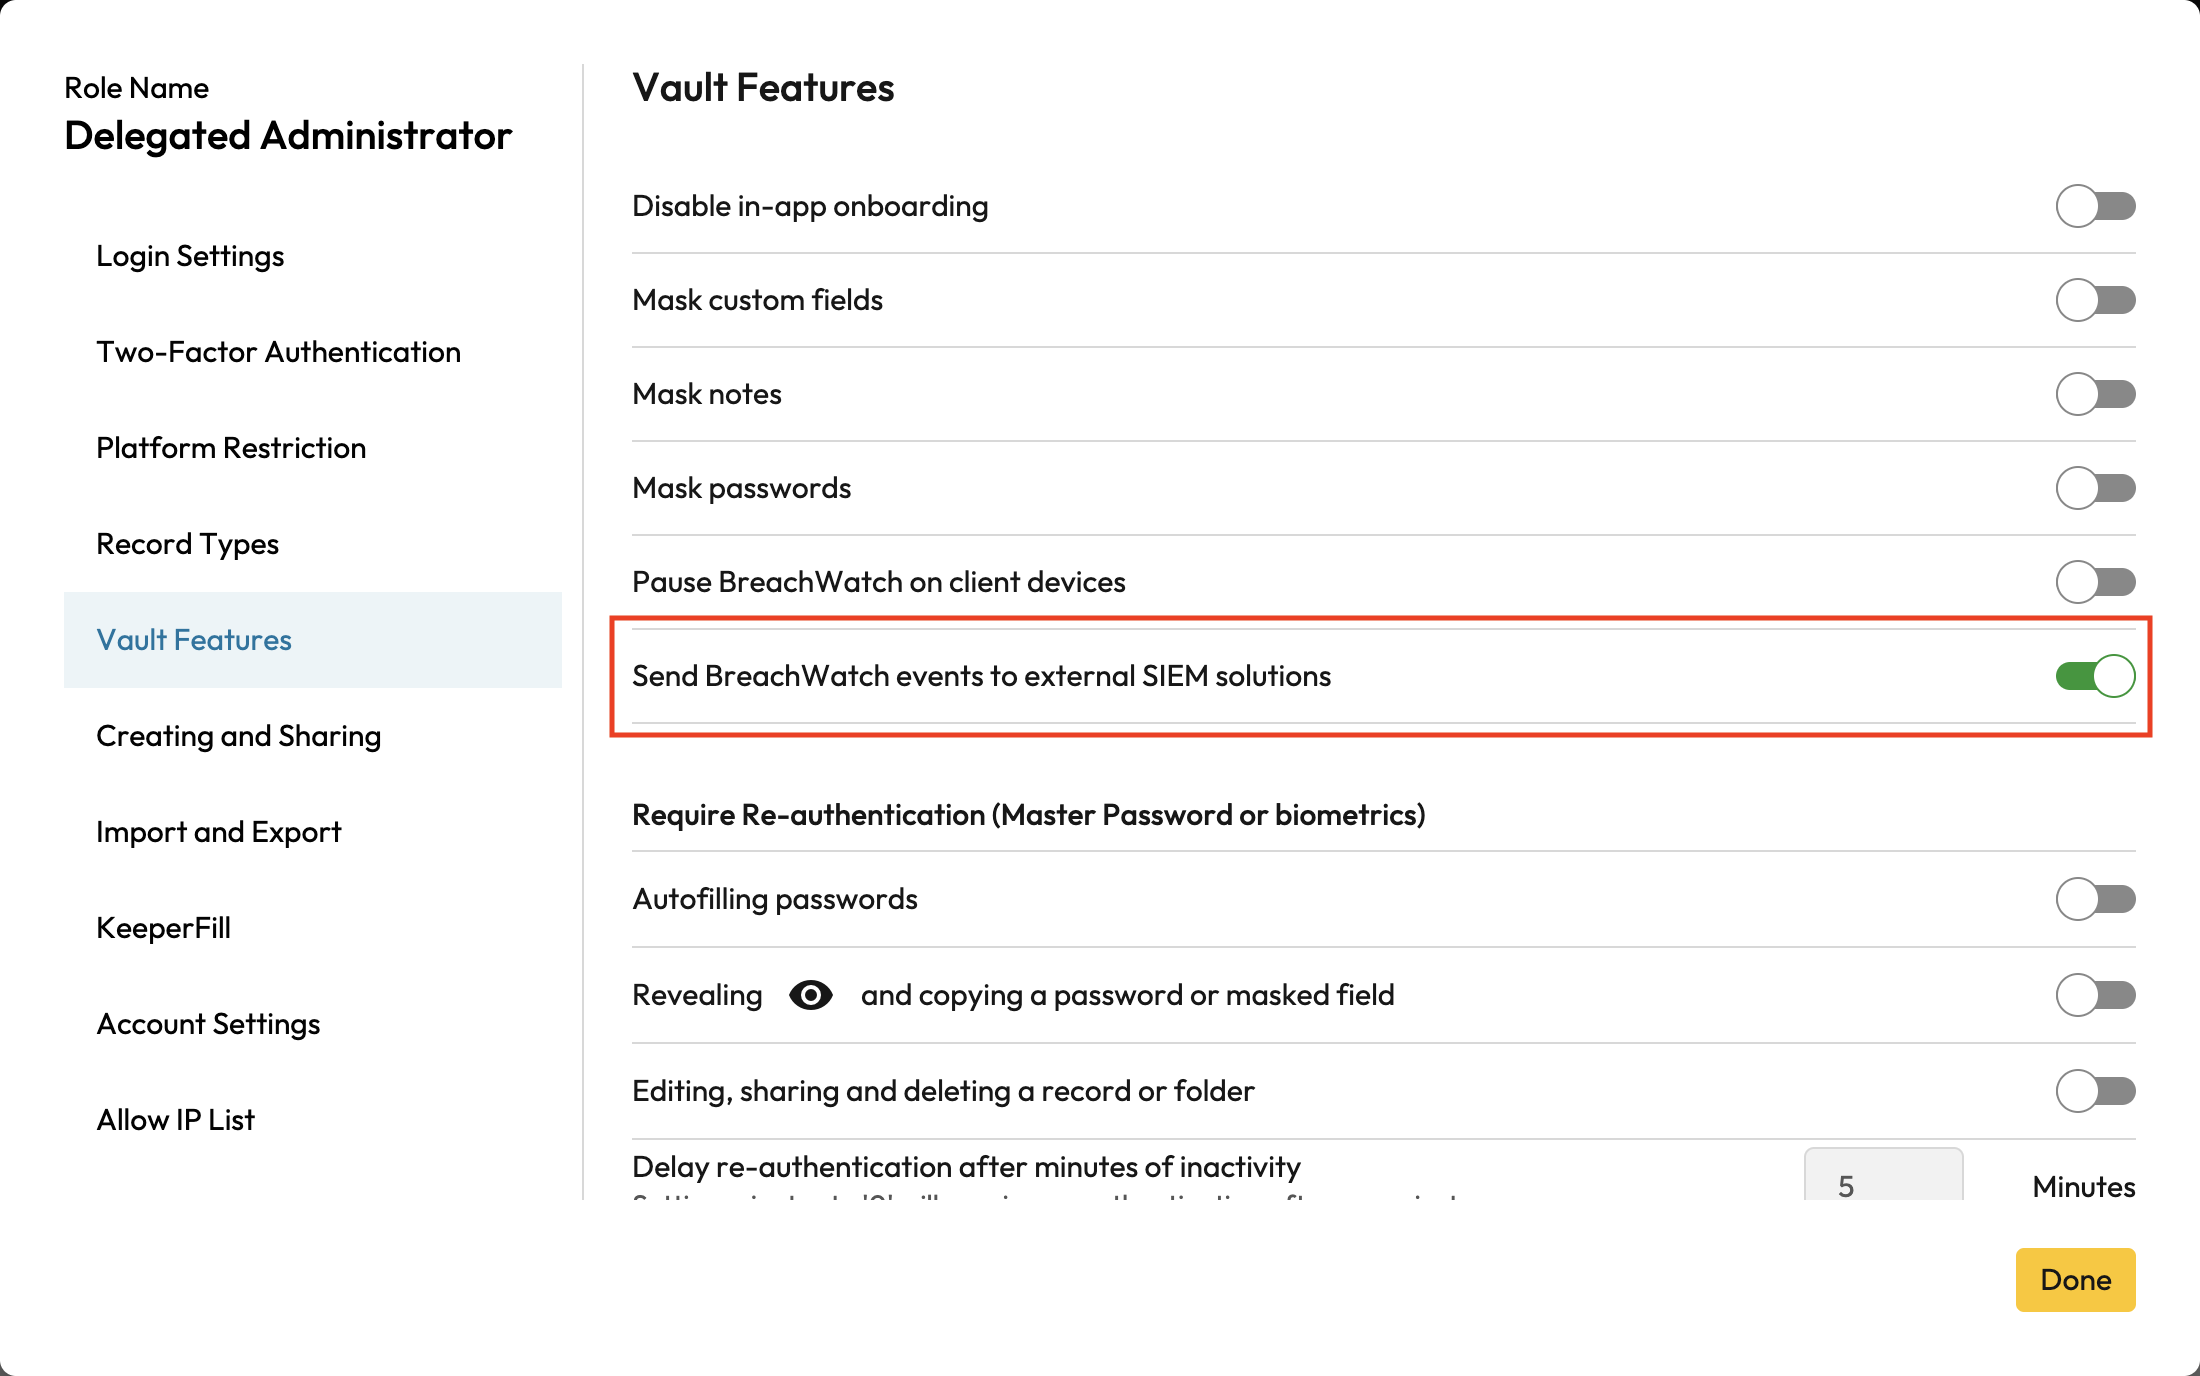The height and width of the screenshot is (1376, 2200).
Task: Click the eye icon next to Revealing
Action: coord(810,995)
